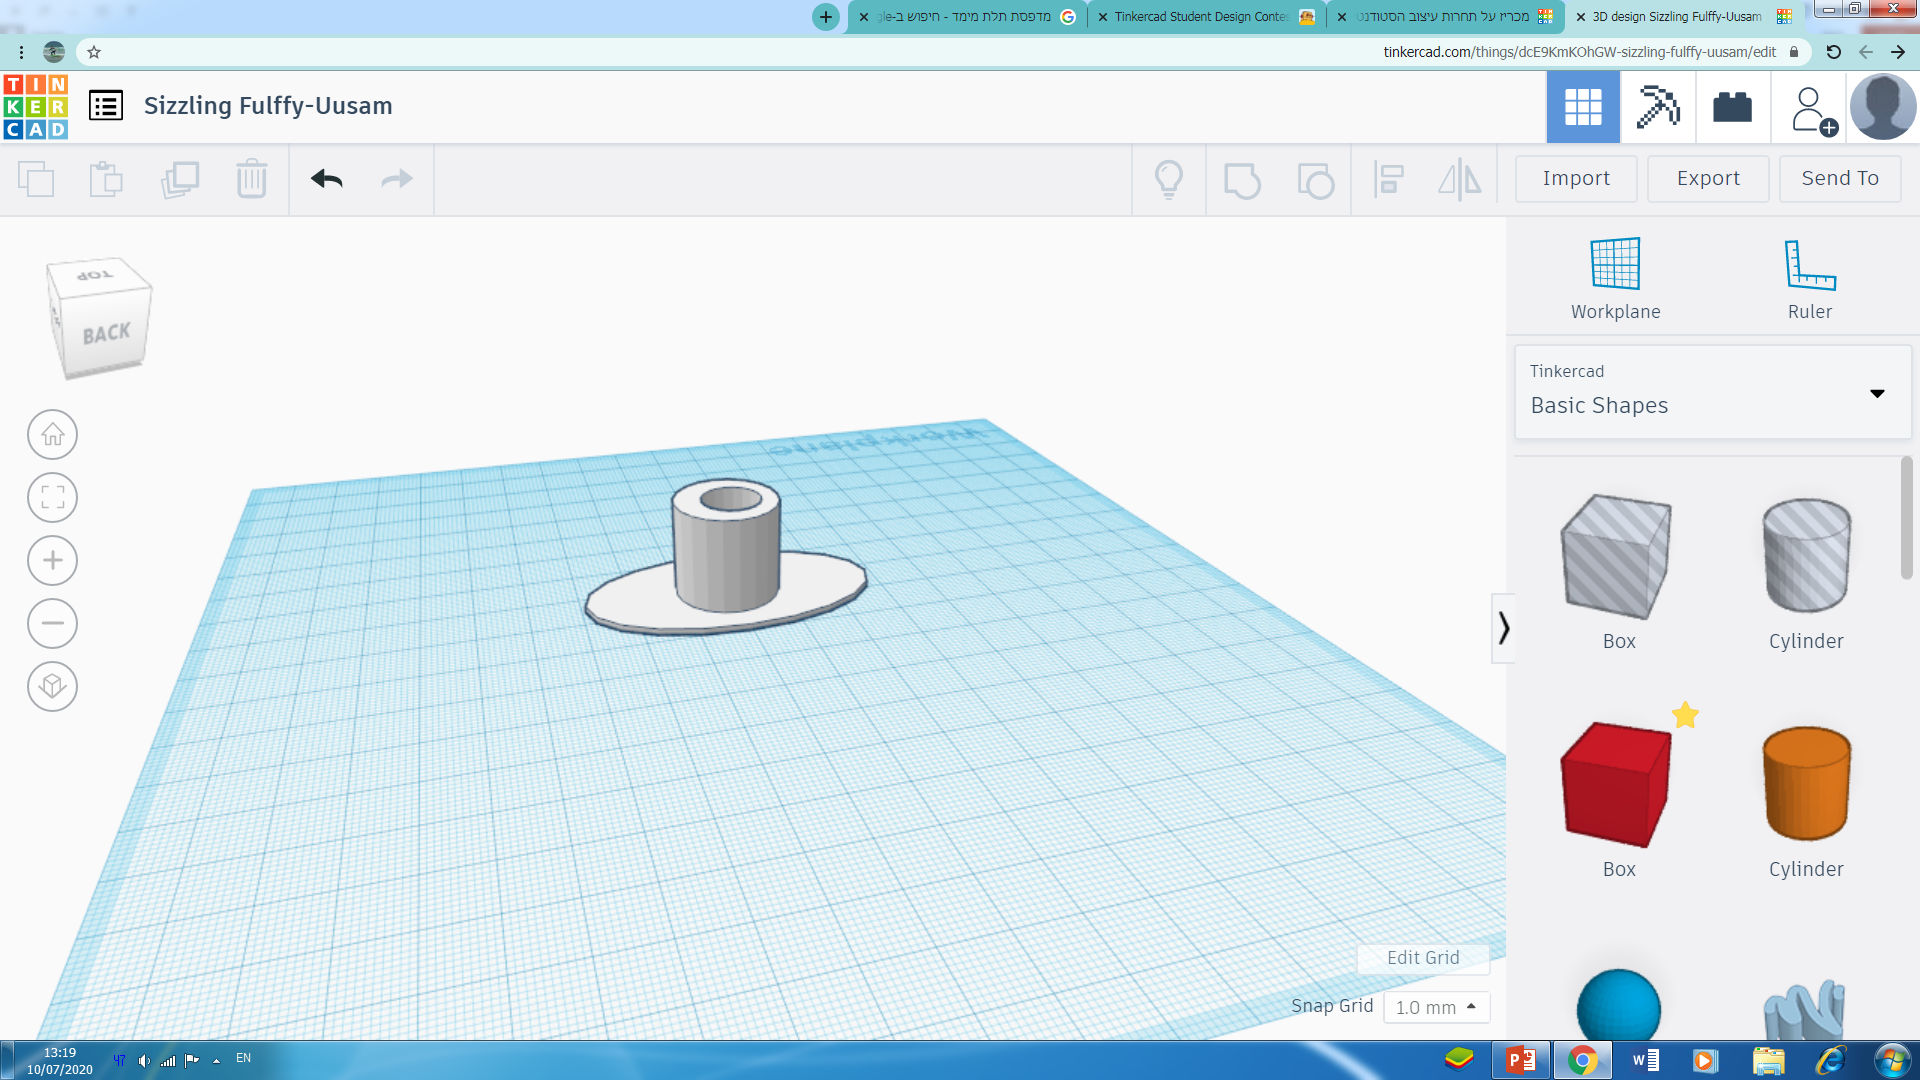Collapse the shapes panel chevron
The height and width of the screenshot is (1080, 1920).
coord(1503,628)
